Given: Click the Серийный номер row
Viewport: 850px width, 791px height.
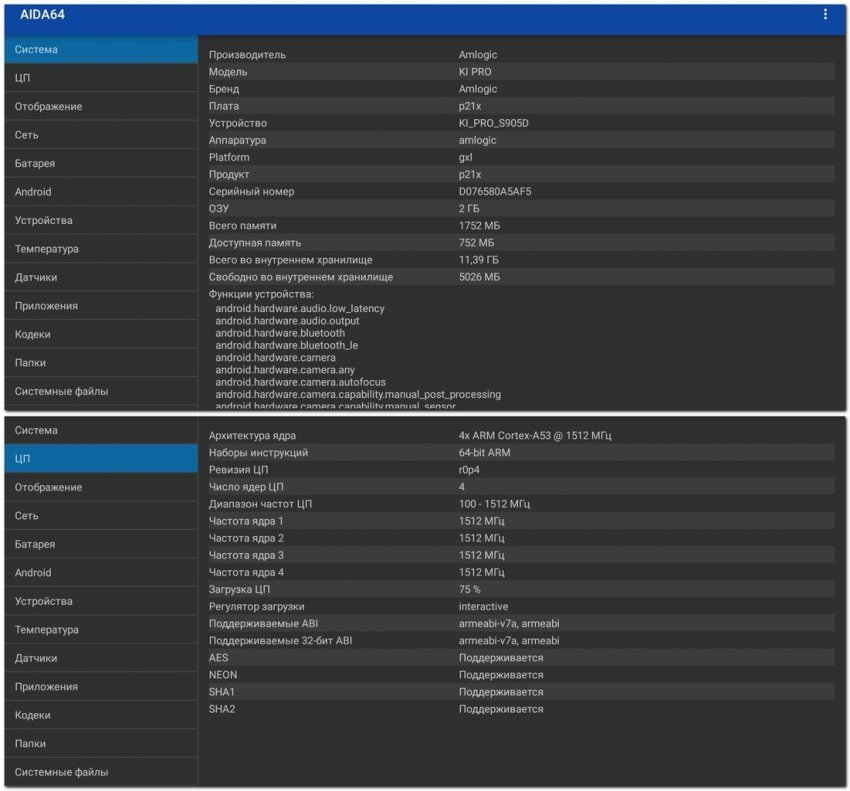Looking at the screenshot, I should click(x=521, y=191).
